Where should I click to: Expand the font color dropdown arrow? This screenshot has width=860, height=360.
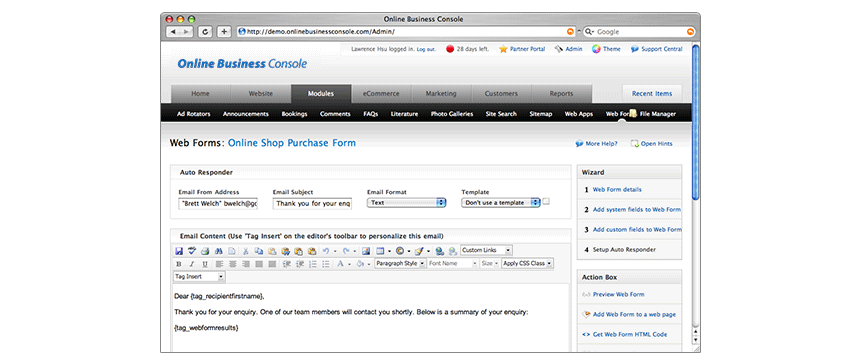[x=349, y=264]
